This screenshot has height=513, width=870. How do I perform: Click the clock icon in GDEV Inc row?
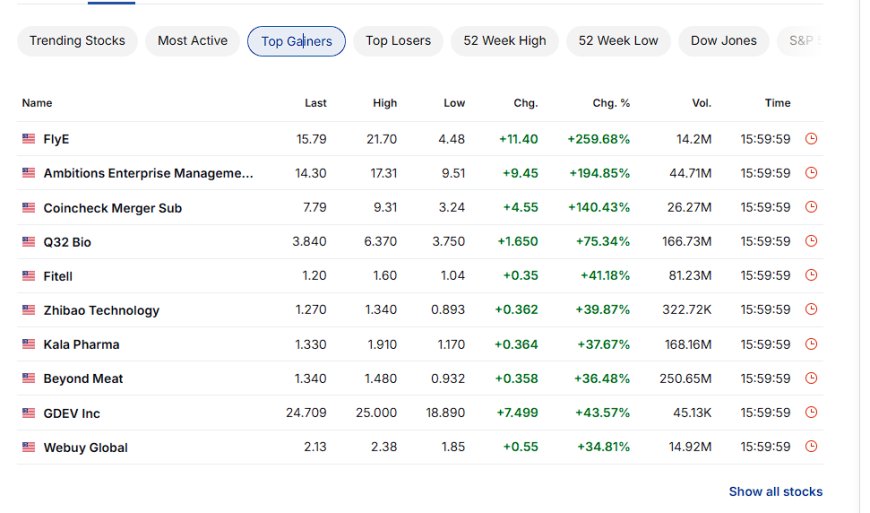pos(811,413)
